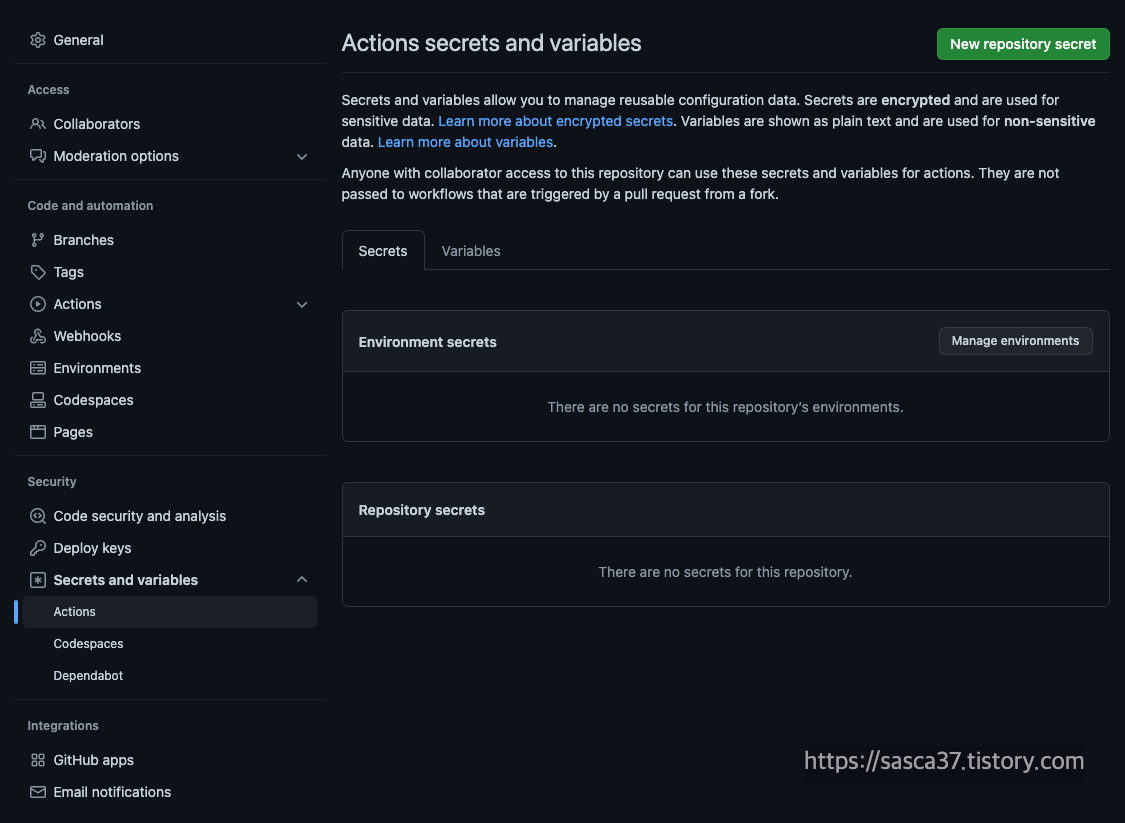1125x823 pixels.
Task: Open Learn more about encrypted secrets link
Action: (555, 121)
